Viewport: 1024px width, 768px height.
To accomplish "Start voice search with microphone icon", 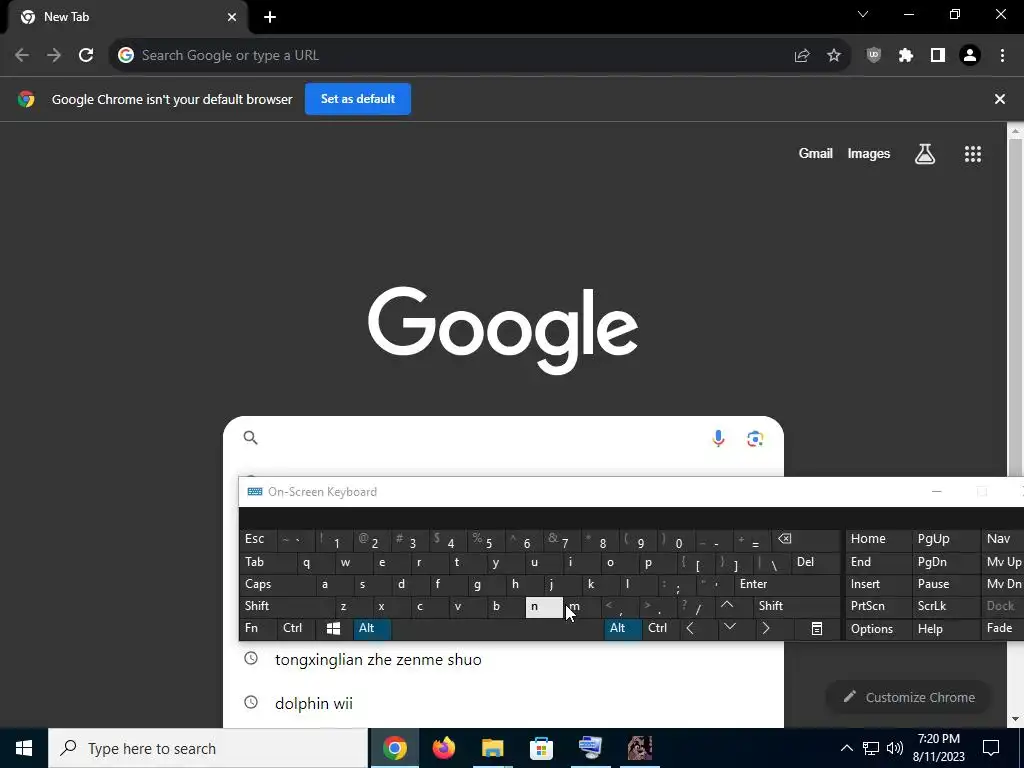I will click(x=718, y=438).
